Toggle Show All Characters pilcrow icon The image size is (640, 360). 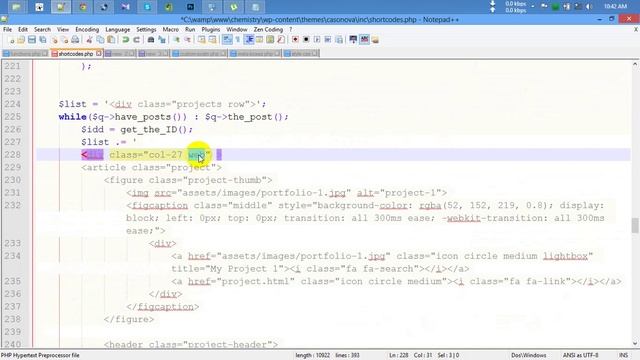pos(238,40)
